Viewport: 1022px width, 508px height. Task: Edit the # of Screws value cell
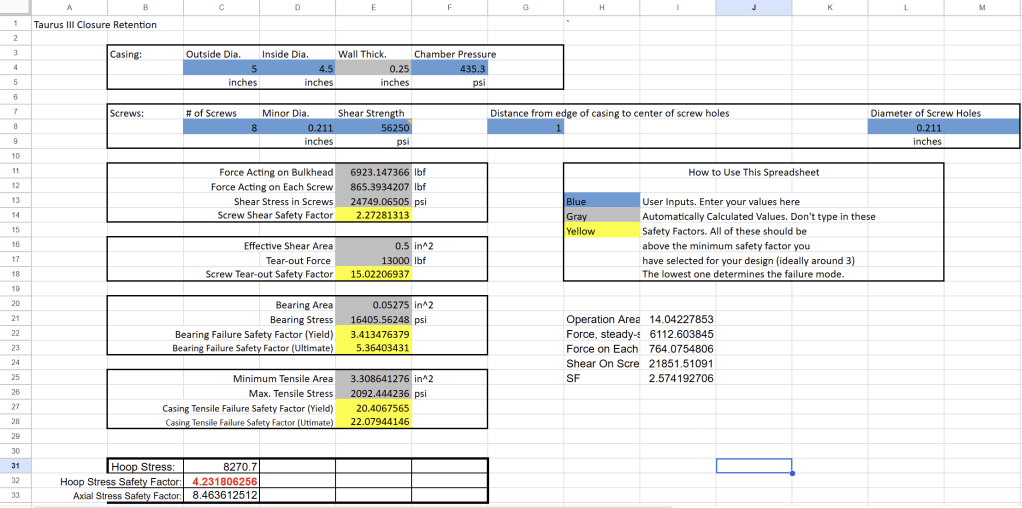pos(221,128)
